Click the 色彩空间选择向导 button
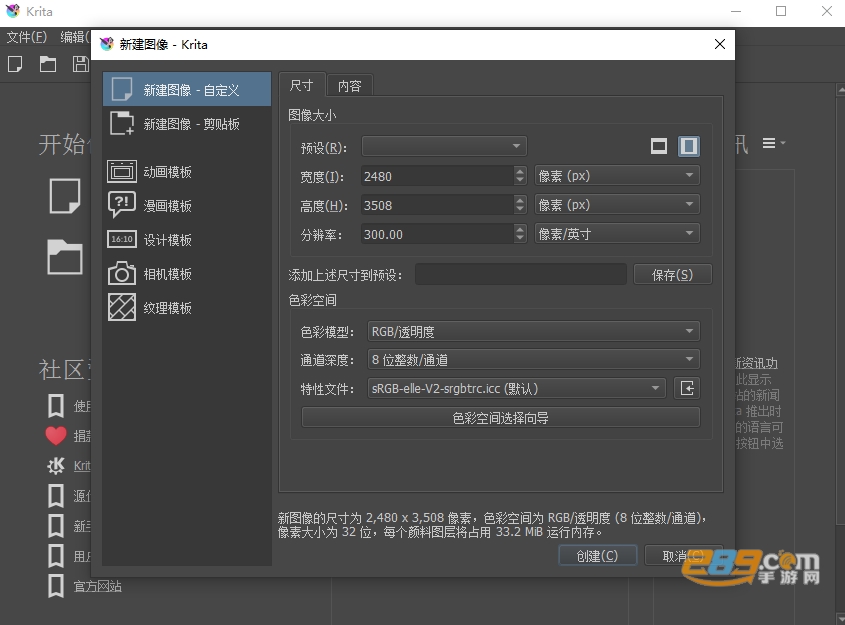Screen dimensions: 845x625 pyautogui.click(x=501, y=418)
